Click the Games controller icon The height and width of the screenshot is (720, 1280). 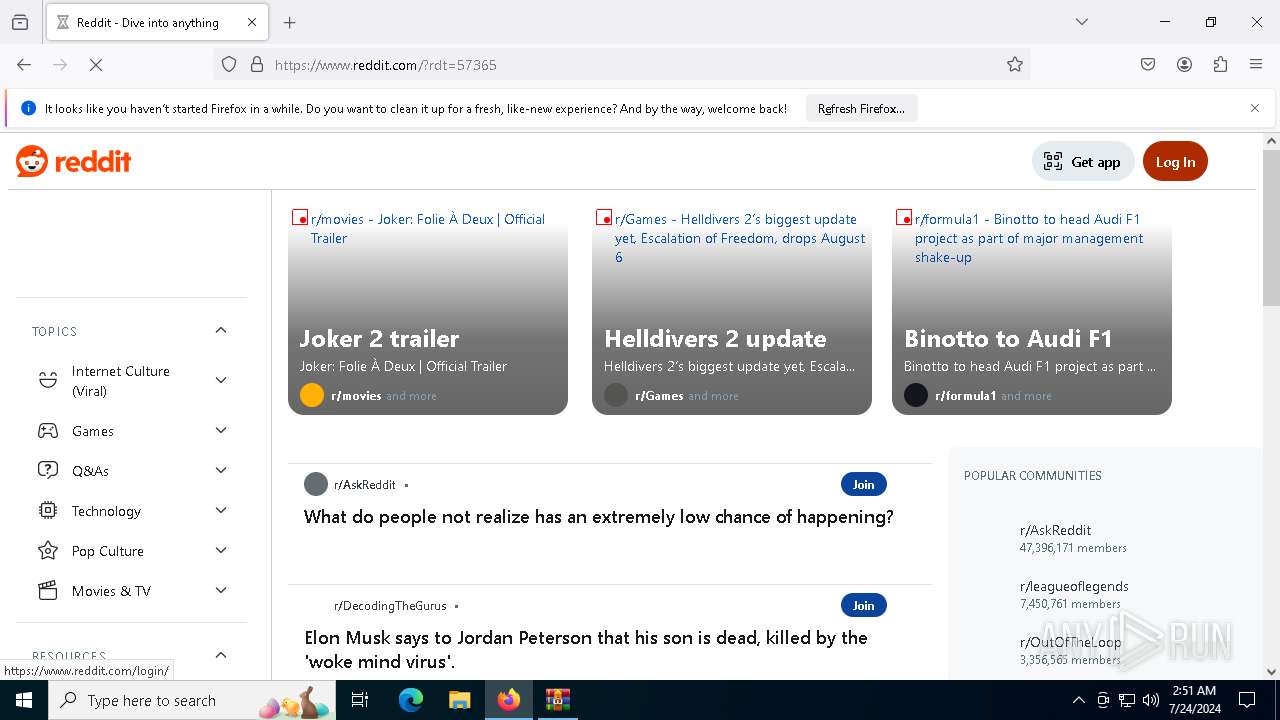(x=47, y=431)
